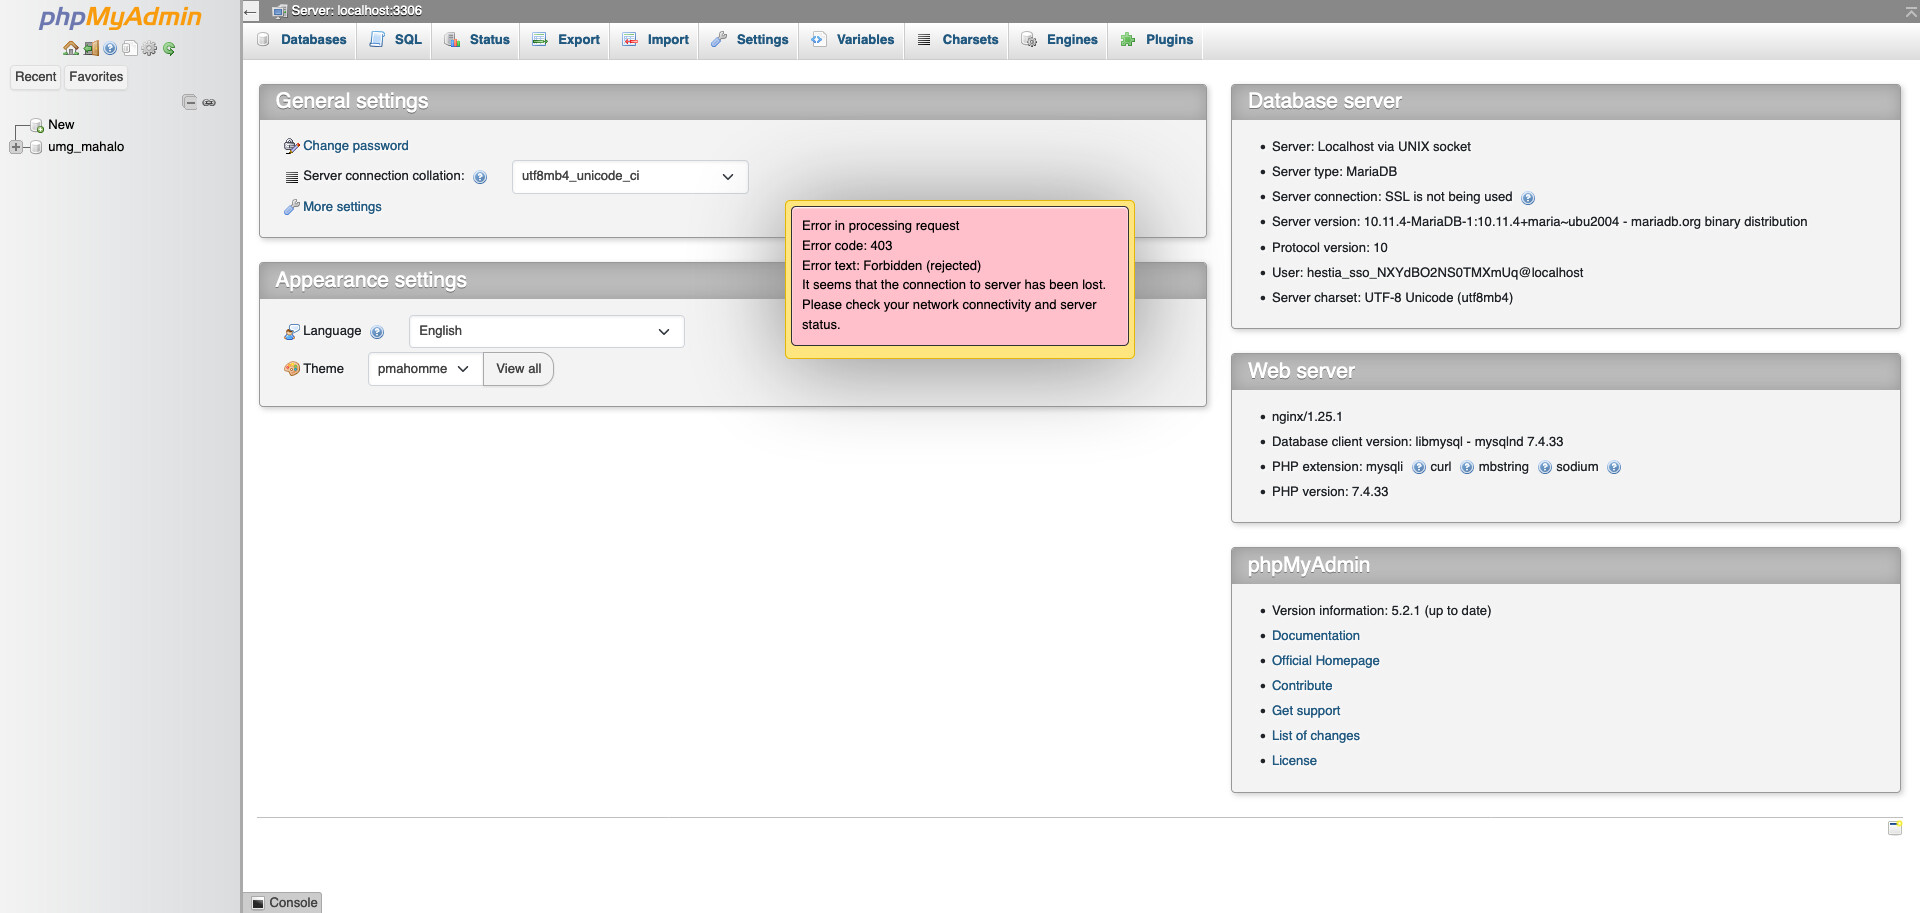
Task: Hide navigation panel with left arrow
Action: [x=250, y=11]
